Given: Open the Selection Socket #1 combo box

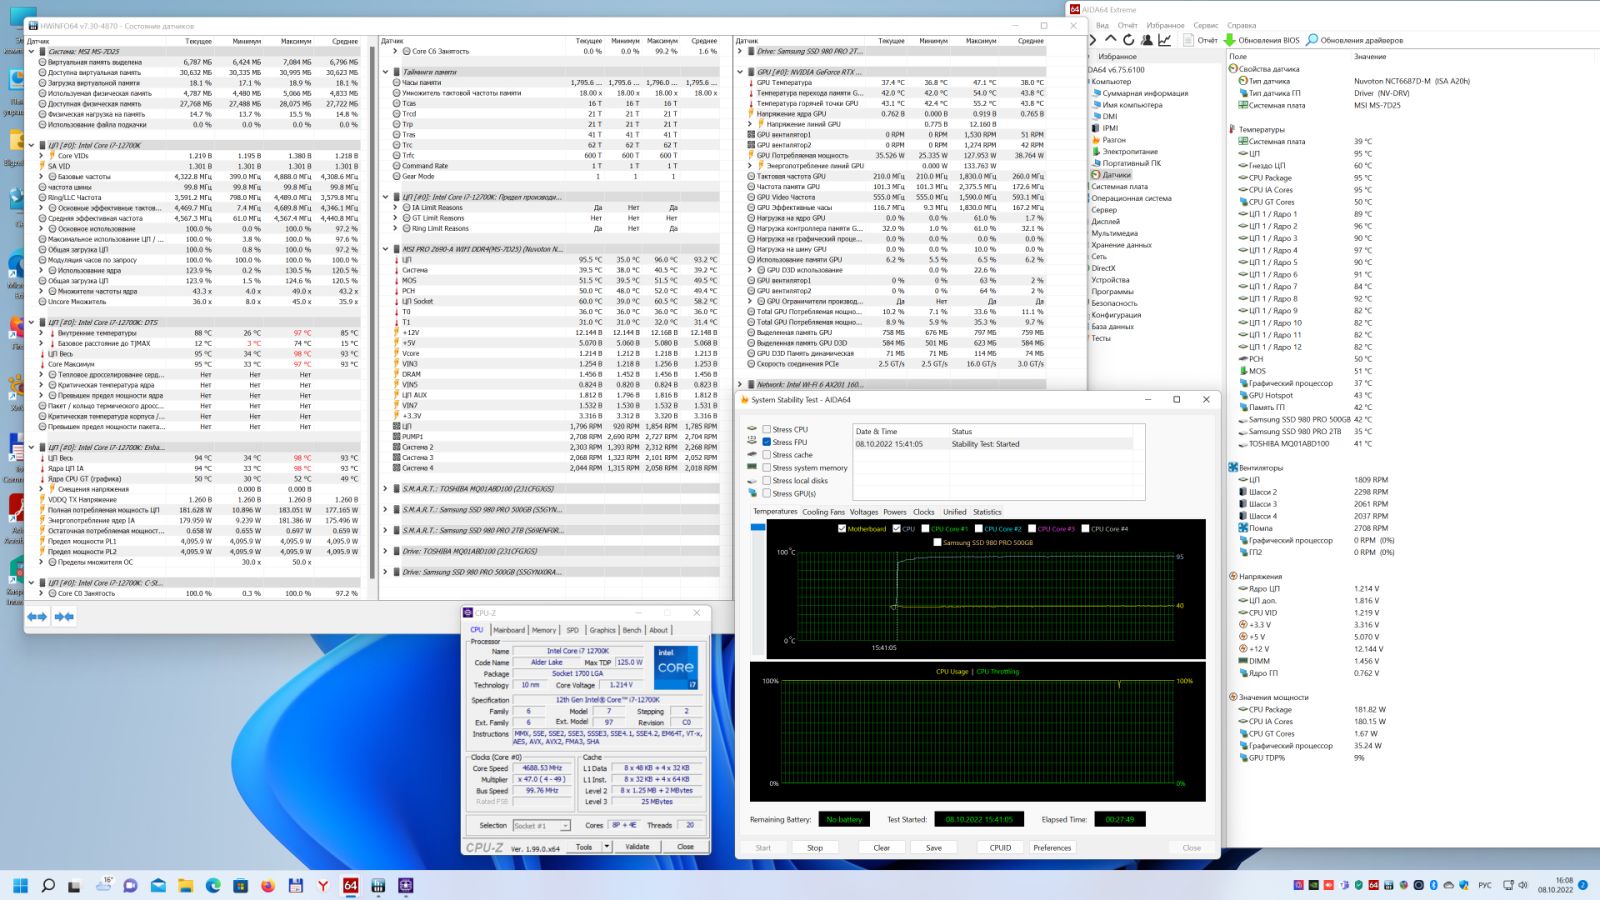Looking at the screenshot, I should pos(541,826).
